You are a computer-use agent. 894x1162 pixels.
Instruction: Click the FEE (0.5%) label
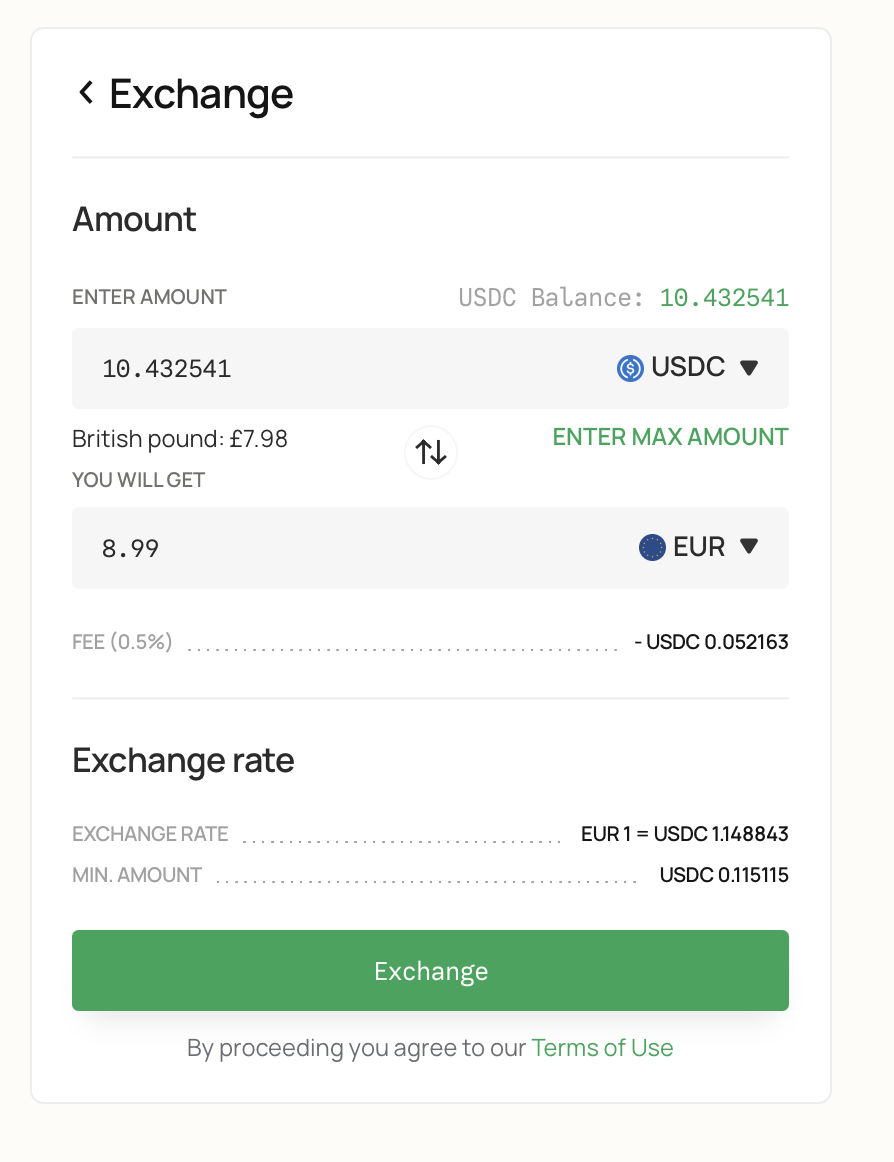tap(122, 642)
